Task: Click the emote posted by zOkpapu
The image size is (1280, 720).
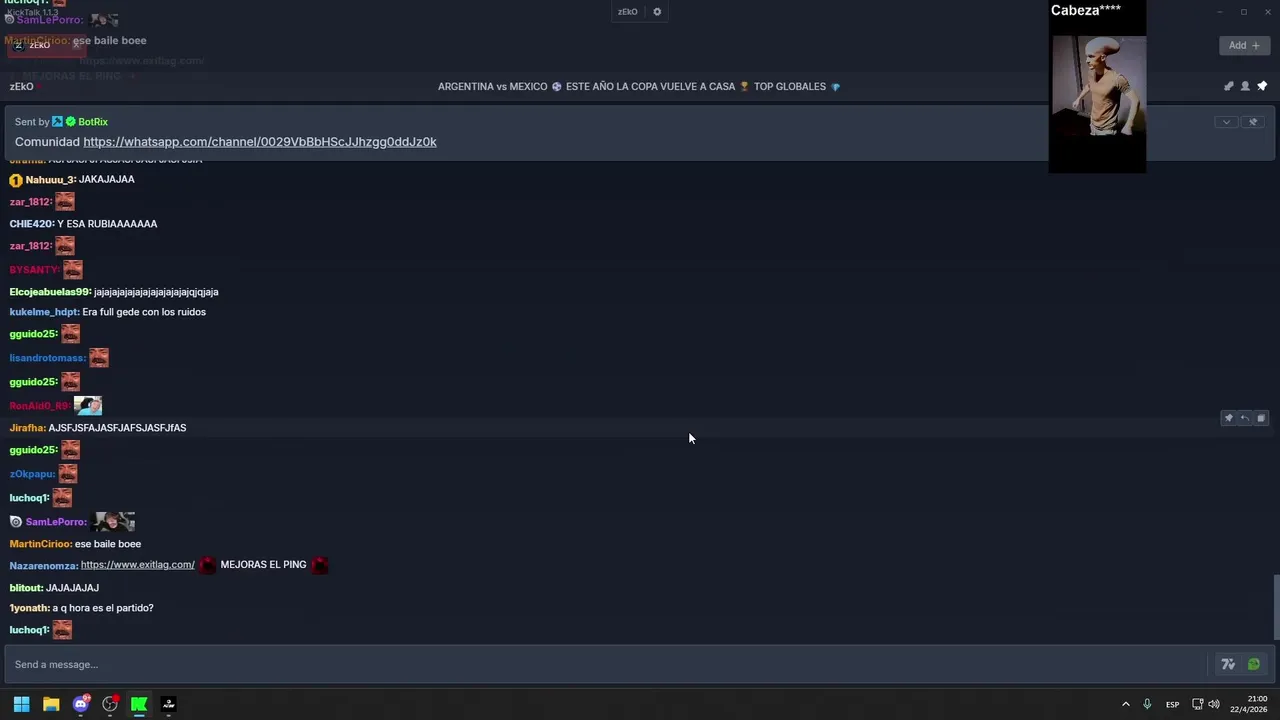Action: 68,473
